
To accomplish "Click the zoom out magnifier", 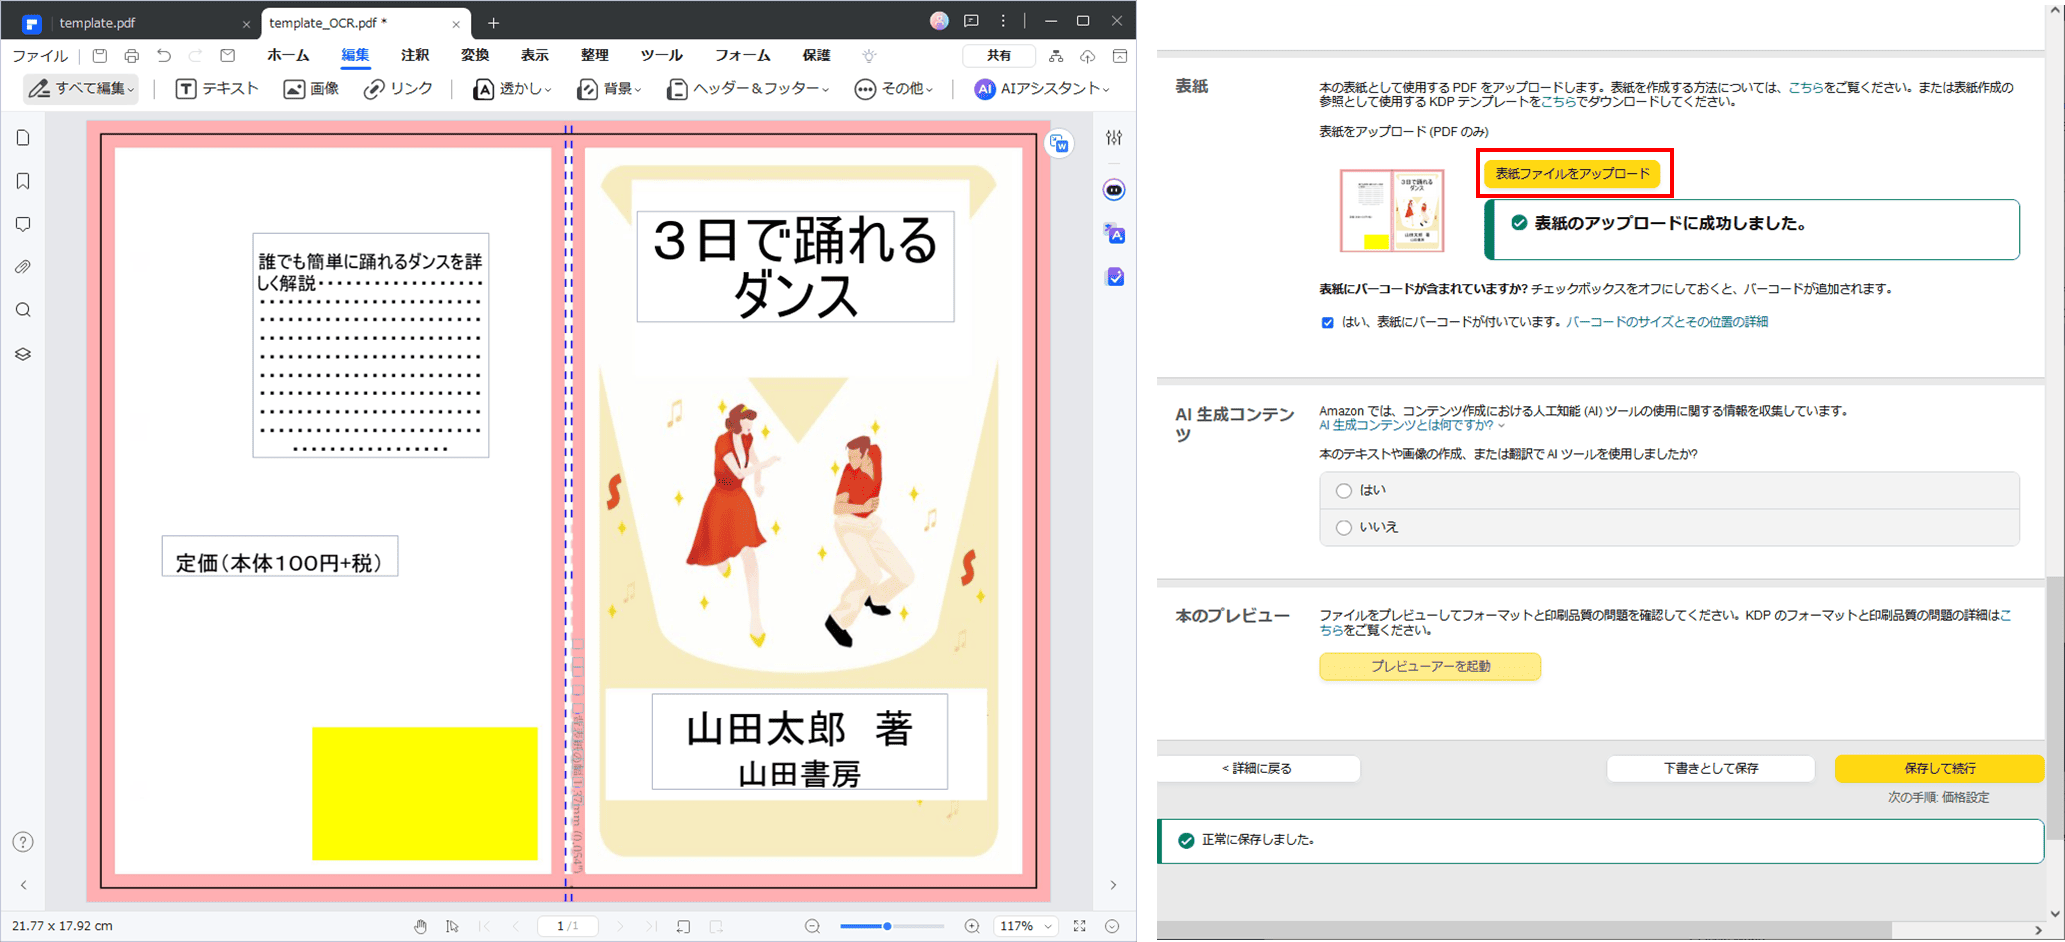I will coord(812,926).
